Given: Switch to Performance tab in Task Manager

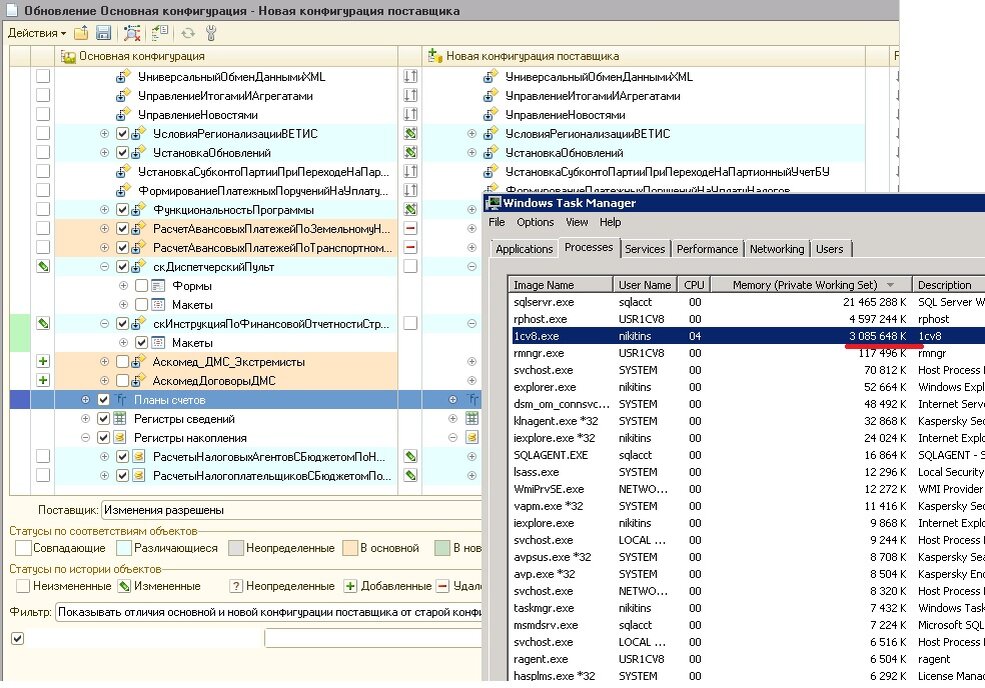Looking at the screenshot, I should click(707, 249).
